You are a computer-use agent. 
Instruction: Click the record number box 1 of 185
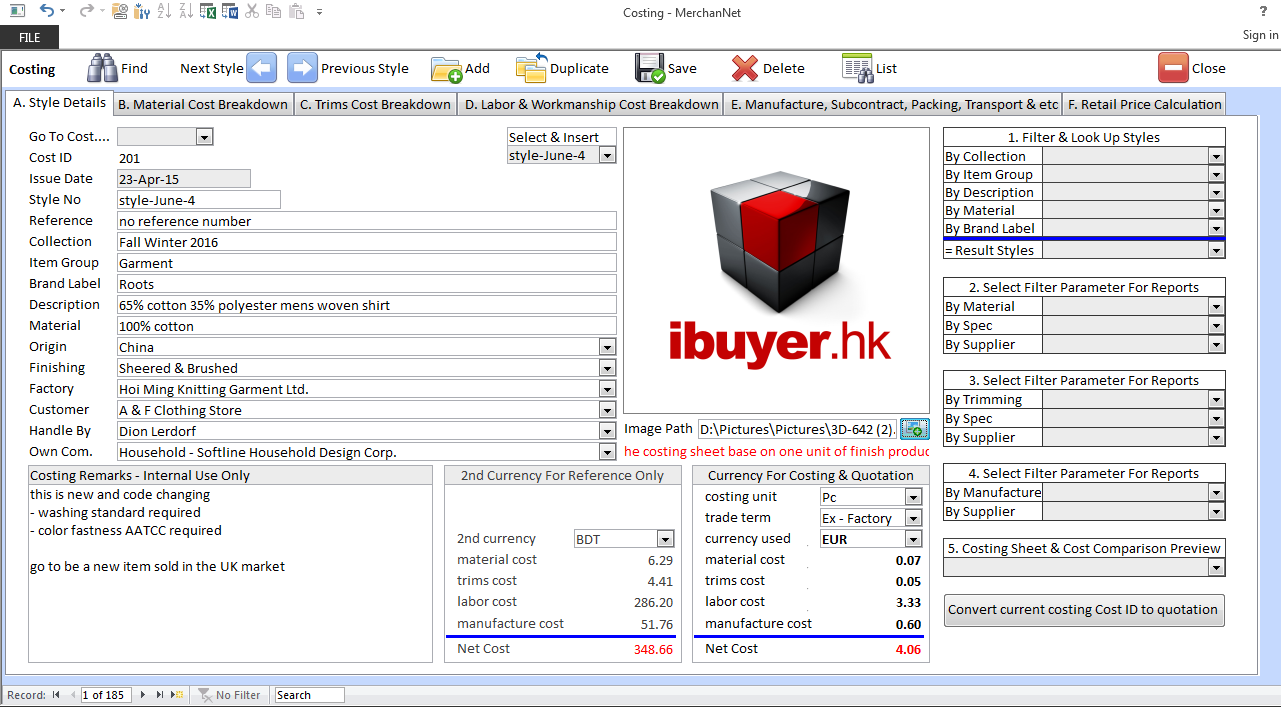coord(106,695)
